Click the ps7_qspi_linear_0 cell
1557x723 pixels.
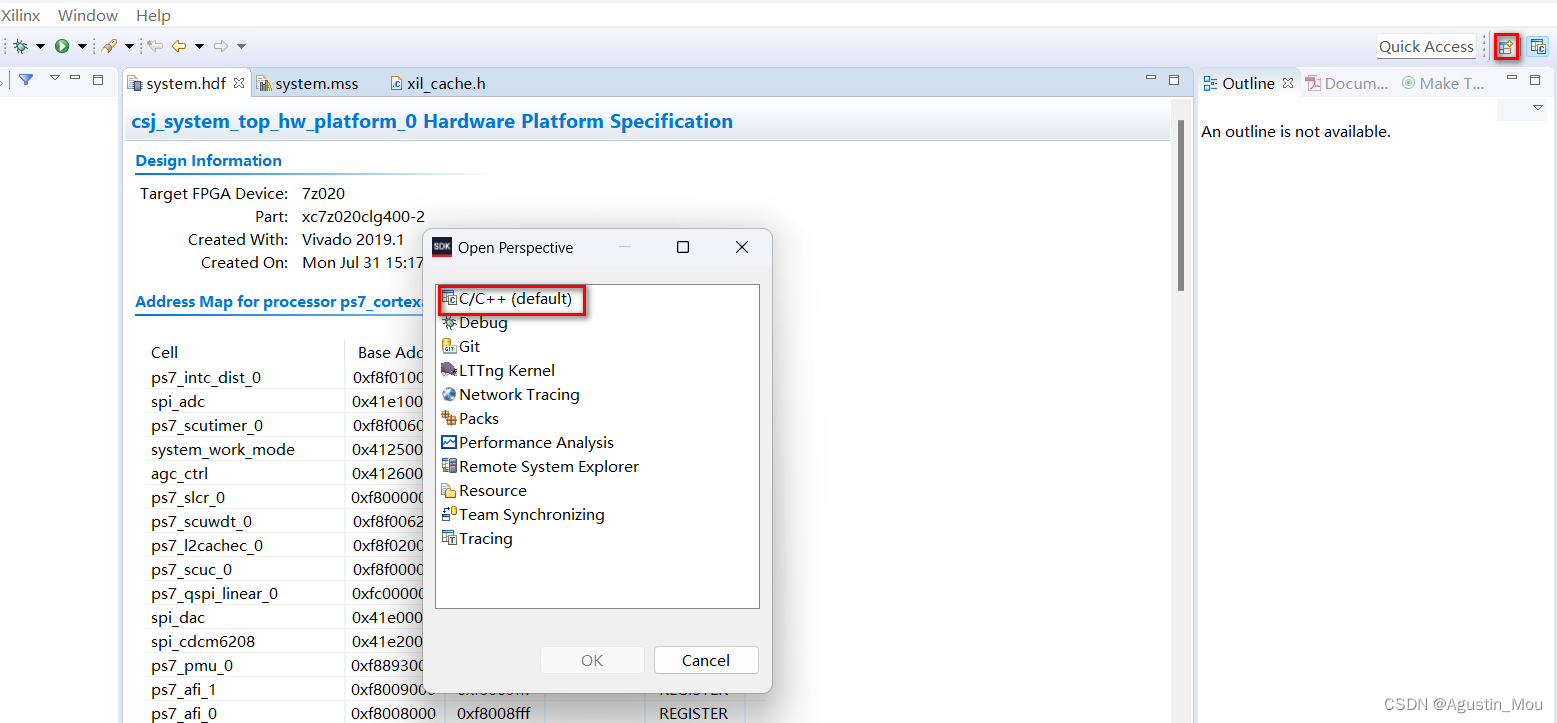click(x=215, y=593)
